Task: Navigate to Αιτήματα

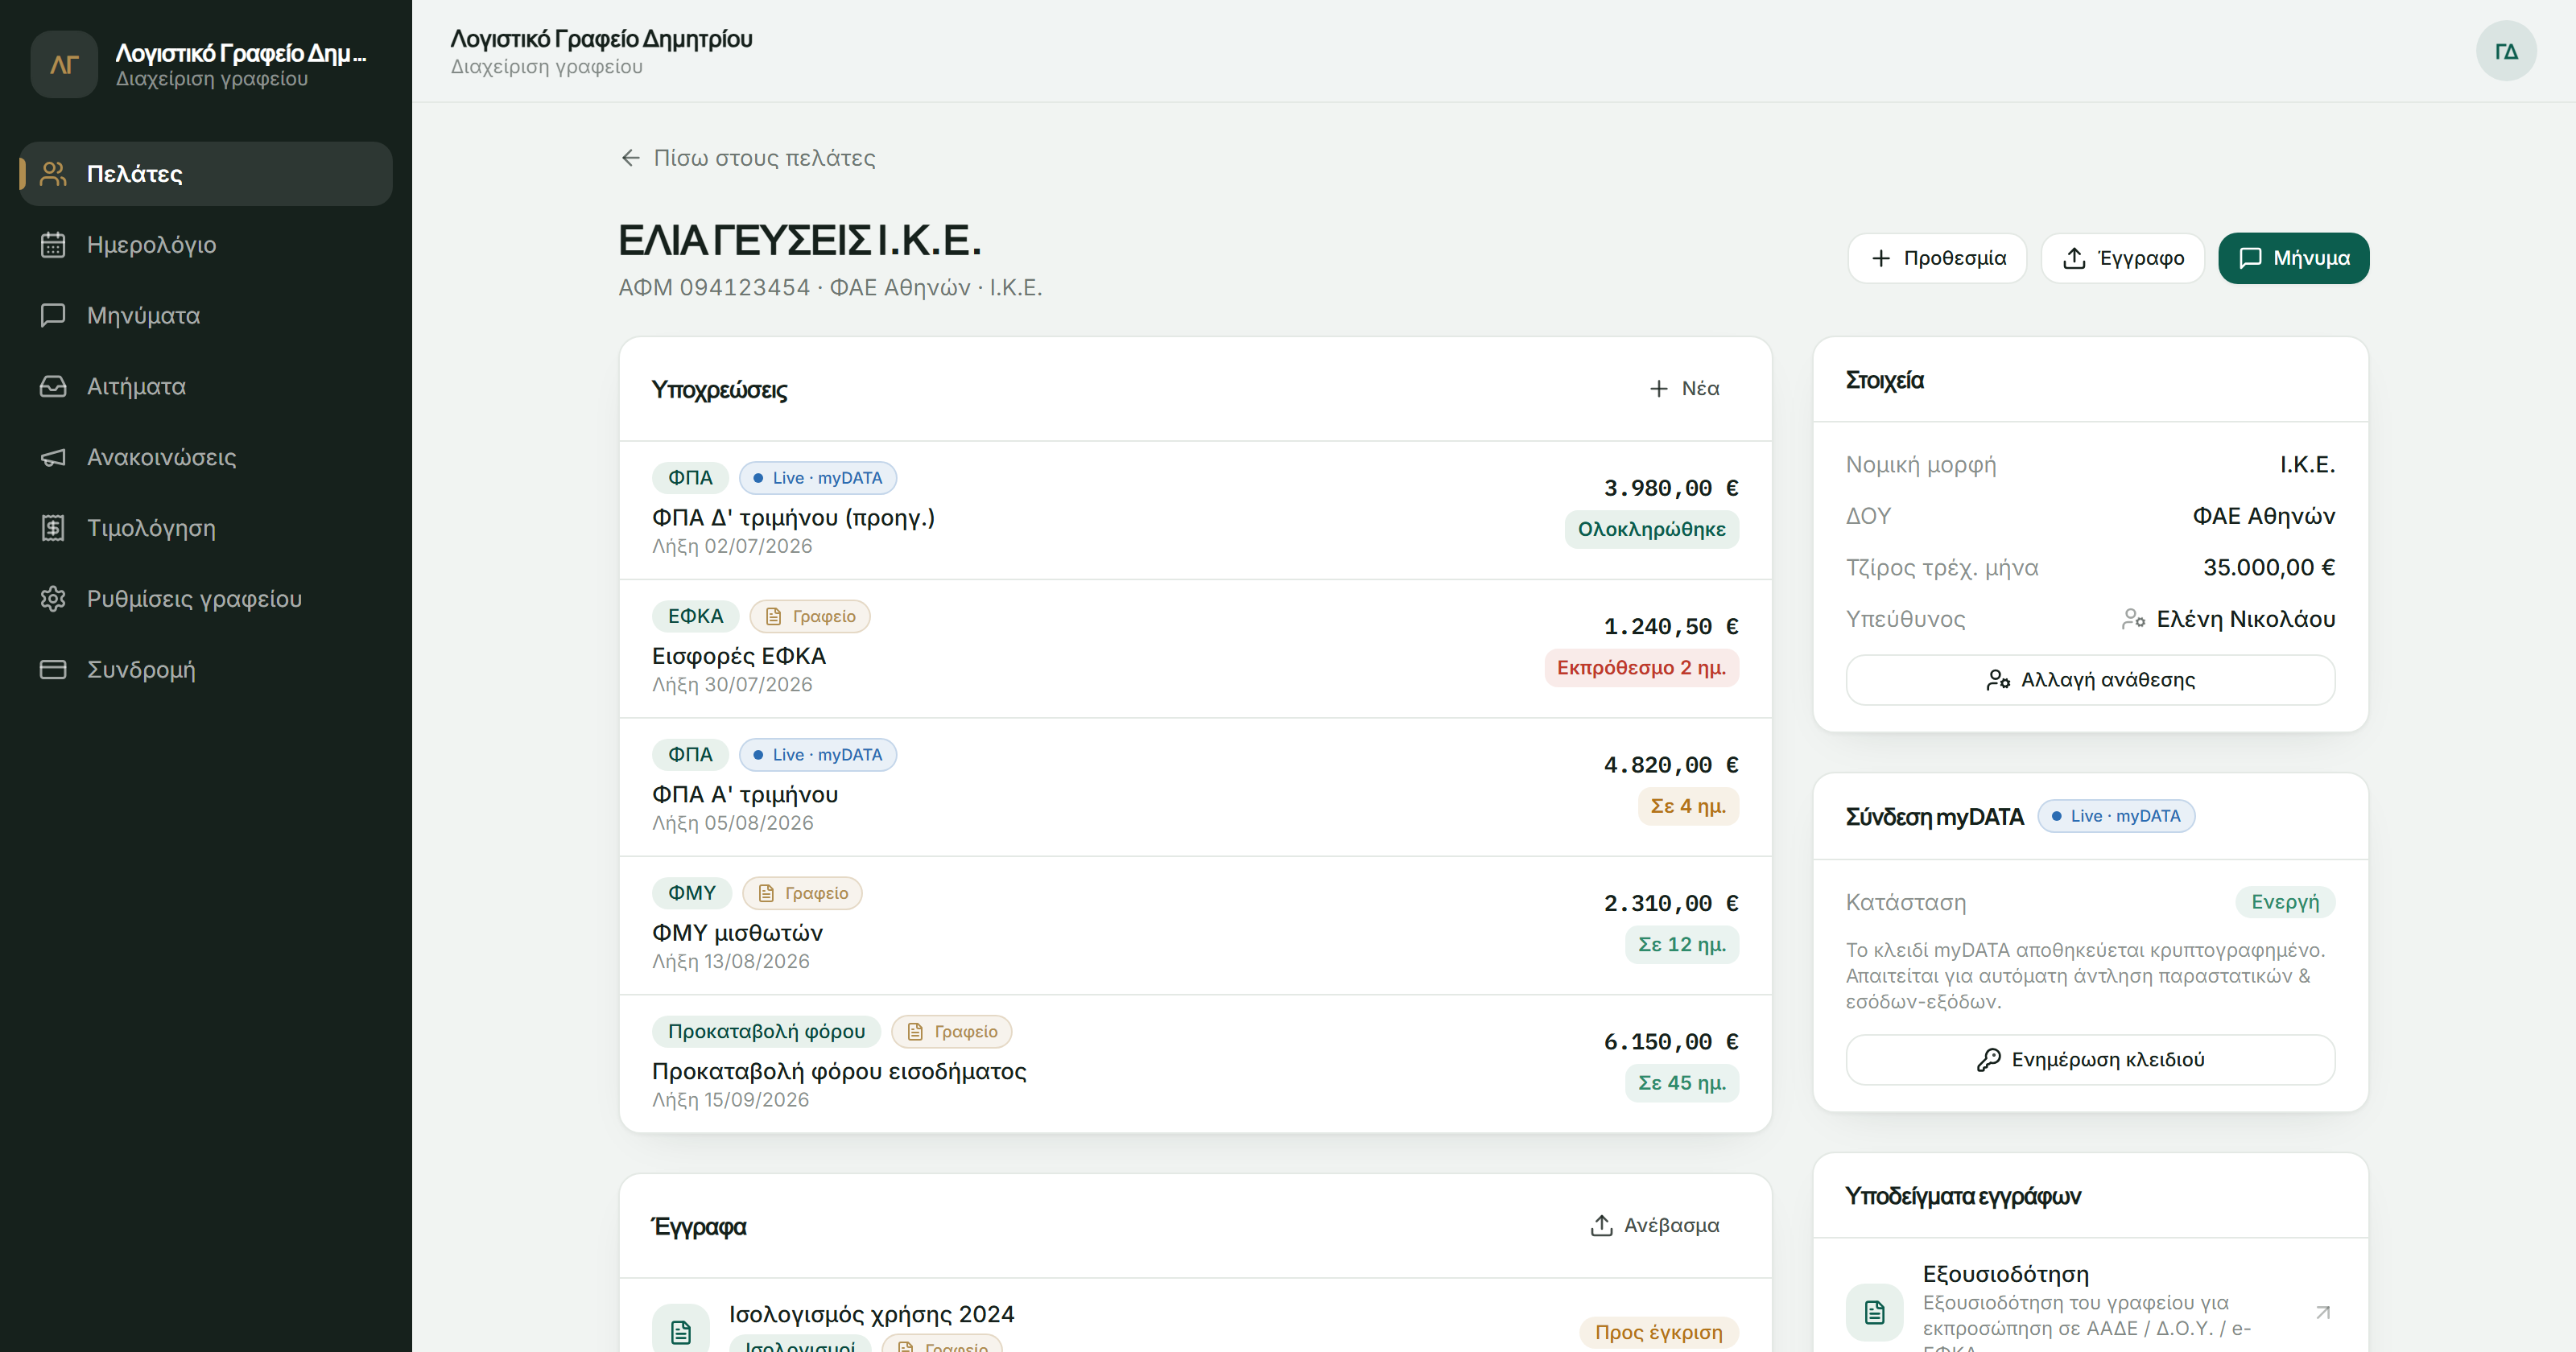Action: [x=206, y=387]
